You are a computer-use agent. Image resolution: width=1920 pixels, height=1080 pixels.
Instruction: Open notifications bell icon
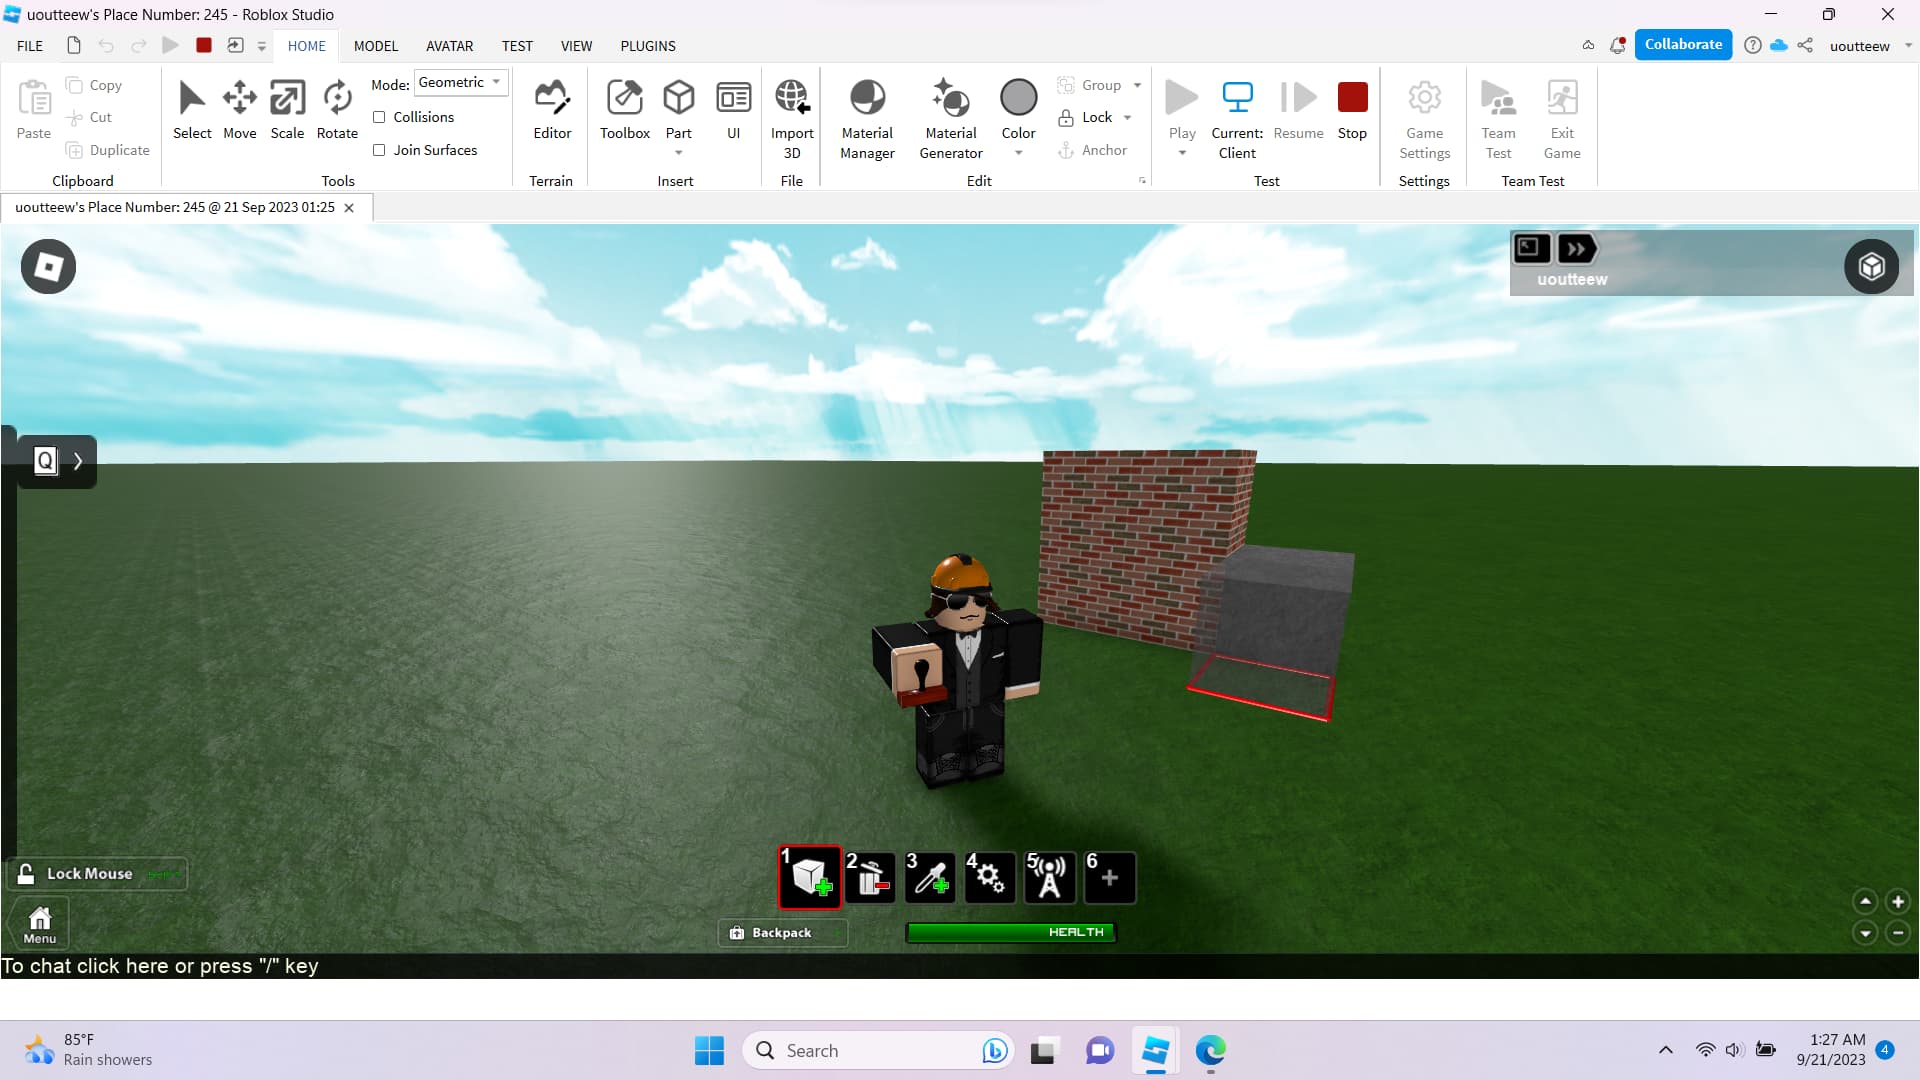[1617, 45]
